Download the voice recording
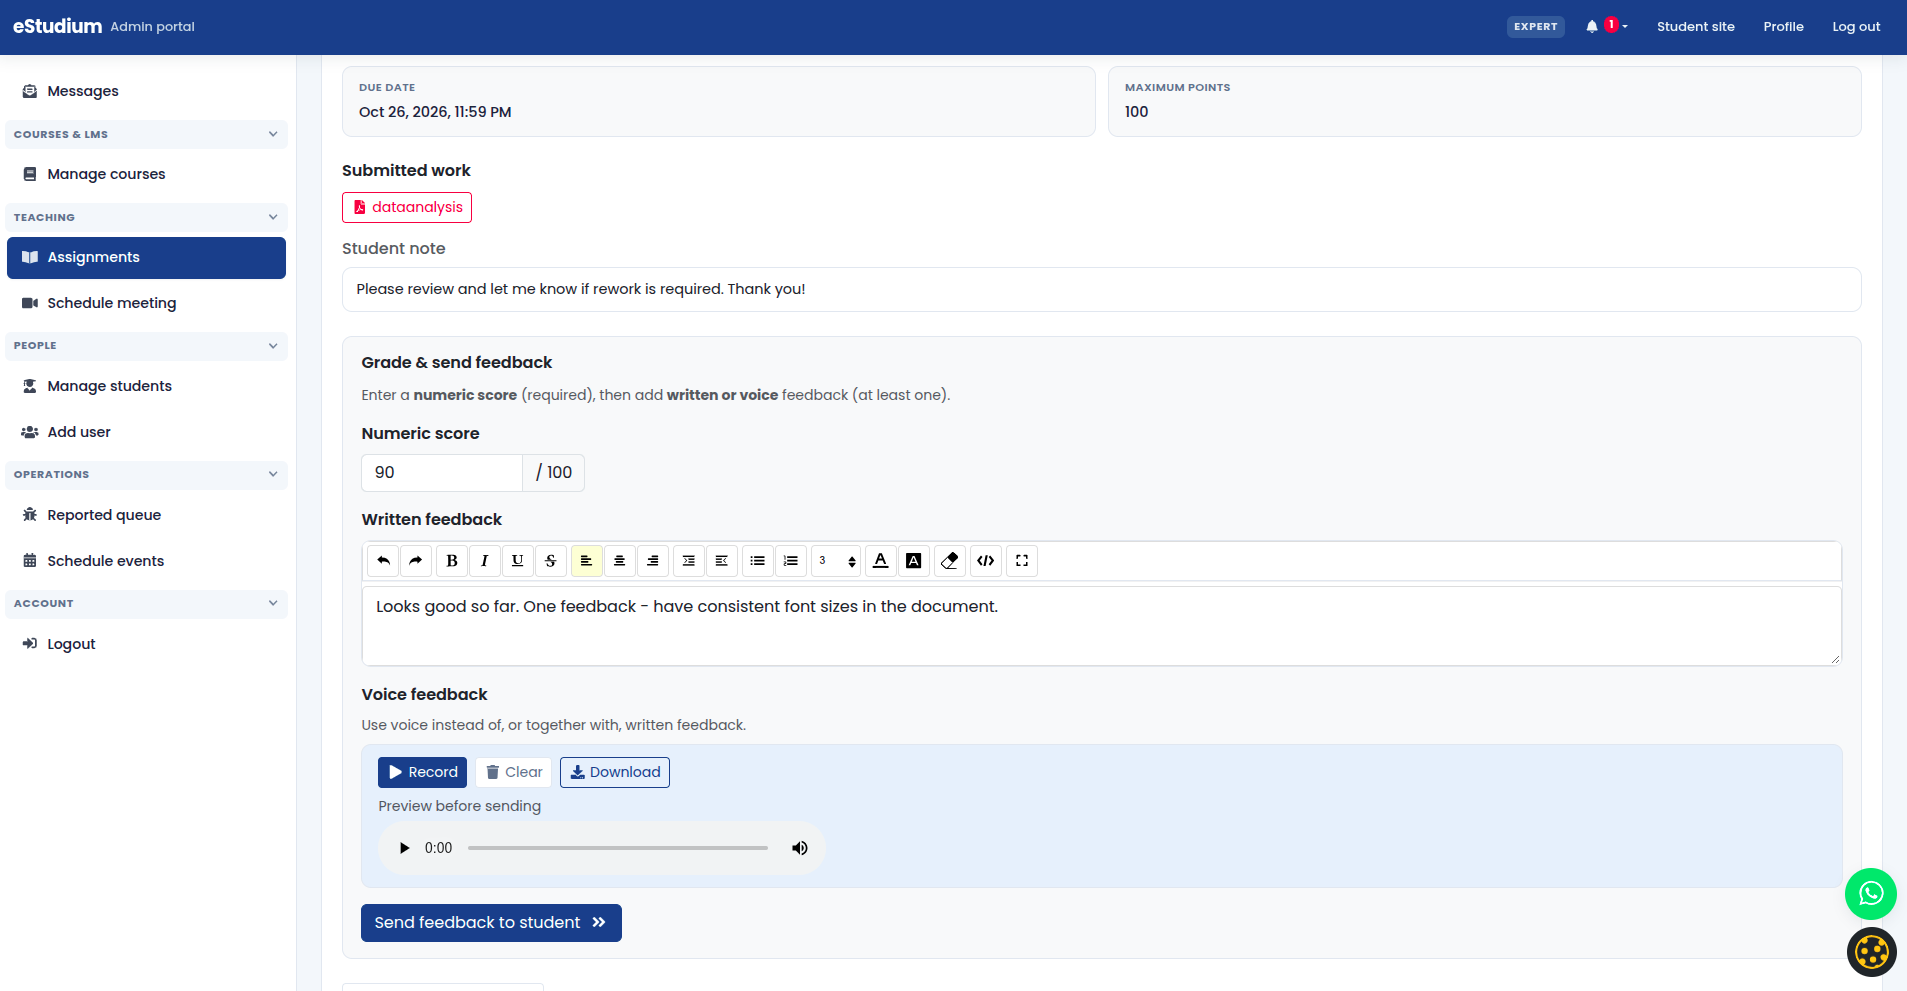The height and width of the screenshot is (991, 1907). (x=615, y=772)
